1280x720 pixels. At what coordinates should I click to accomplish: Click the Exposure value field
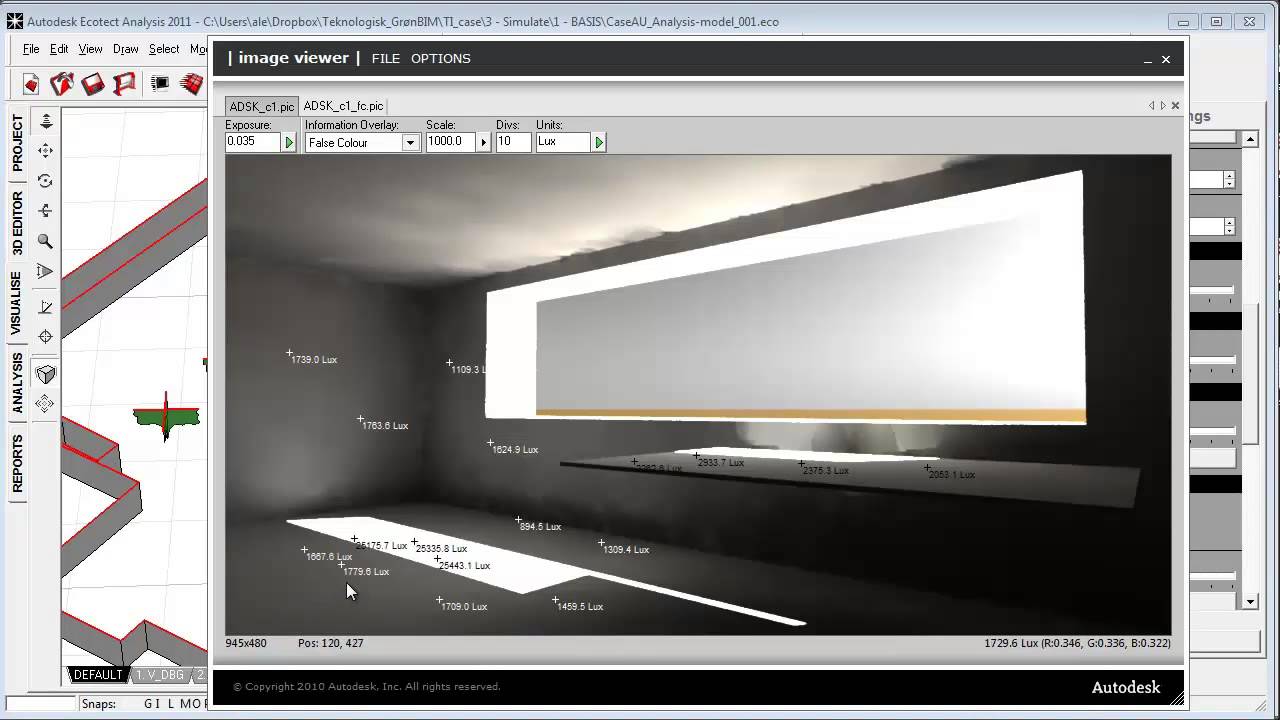point(254,142)
